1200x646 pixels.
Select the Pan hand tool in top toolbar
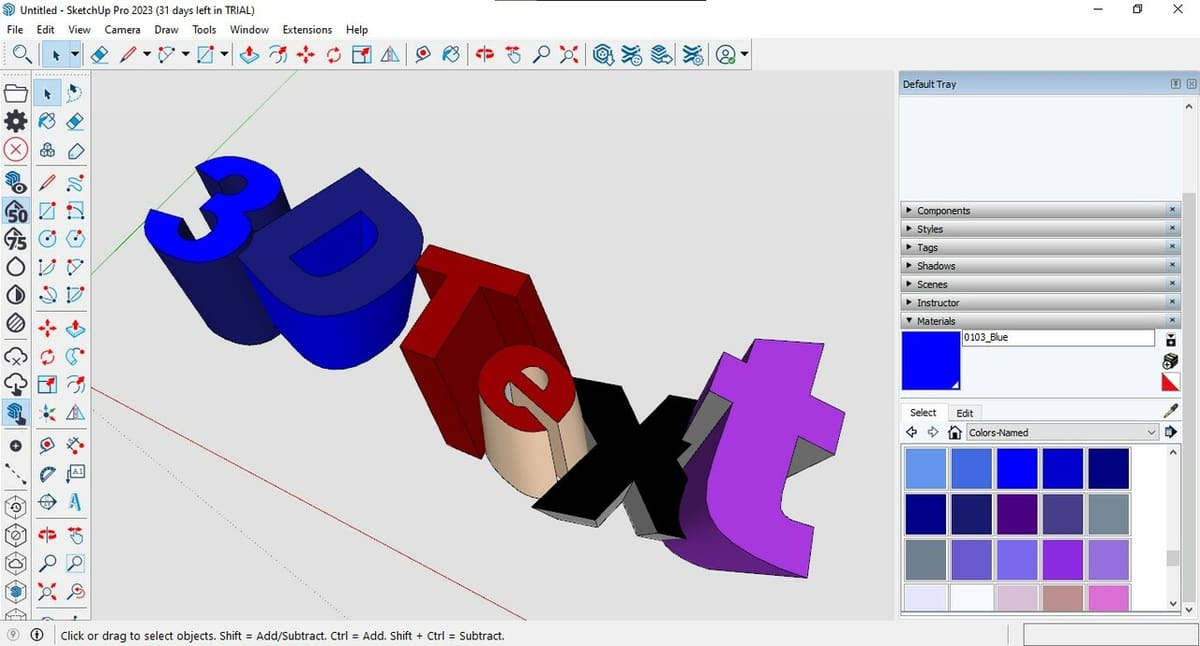tap(513, 55)
